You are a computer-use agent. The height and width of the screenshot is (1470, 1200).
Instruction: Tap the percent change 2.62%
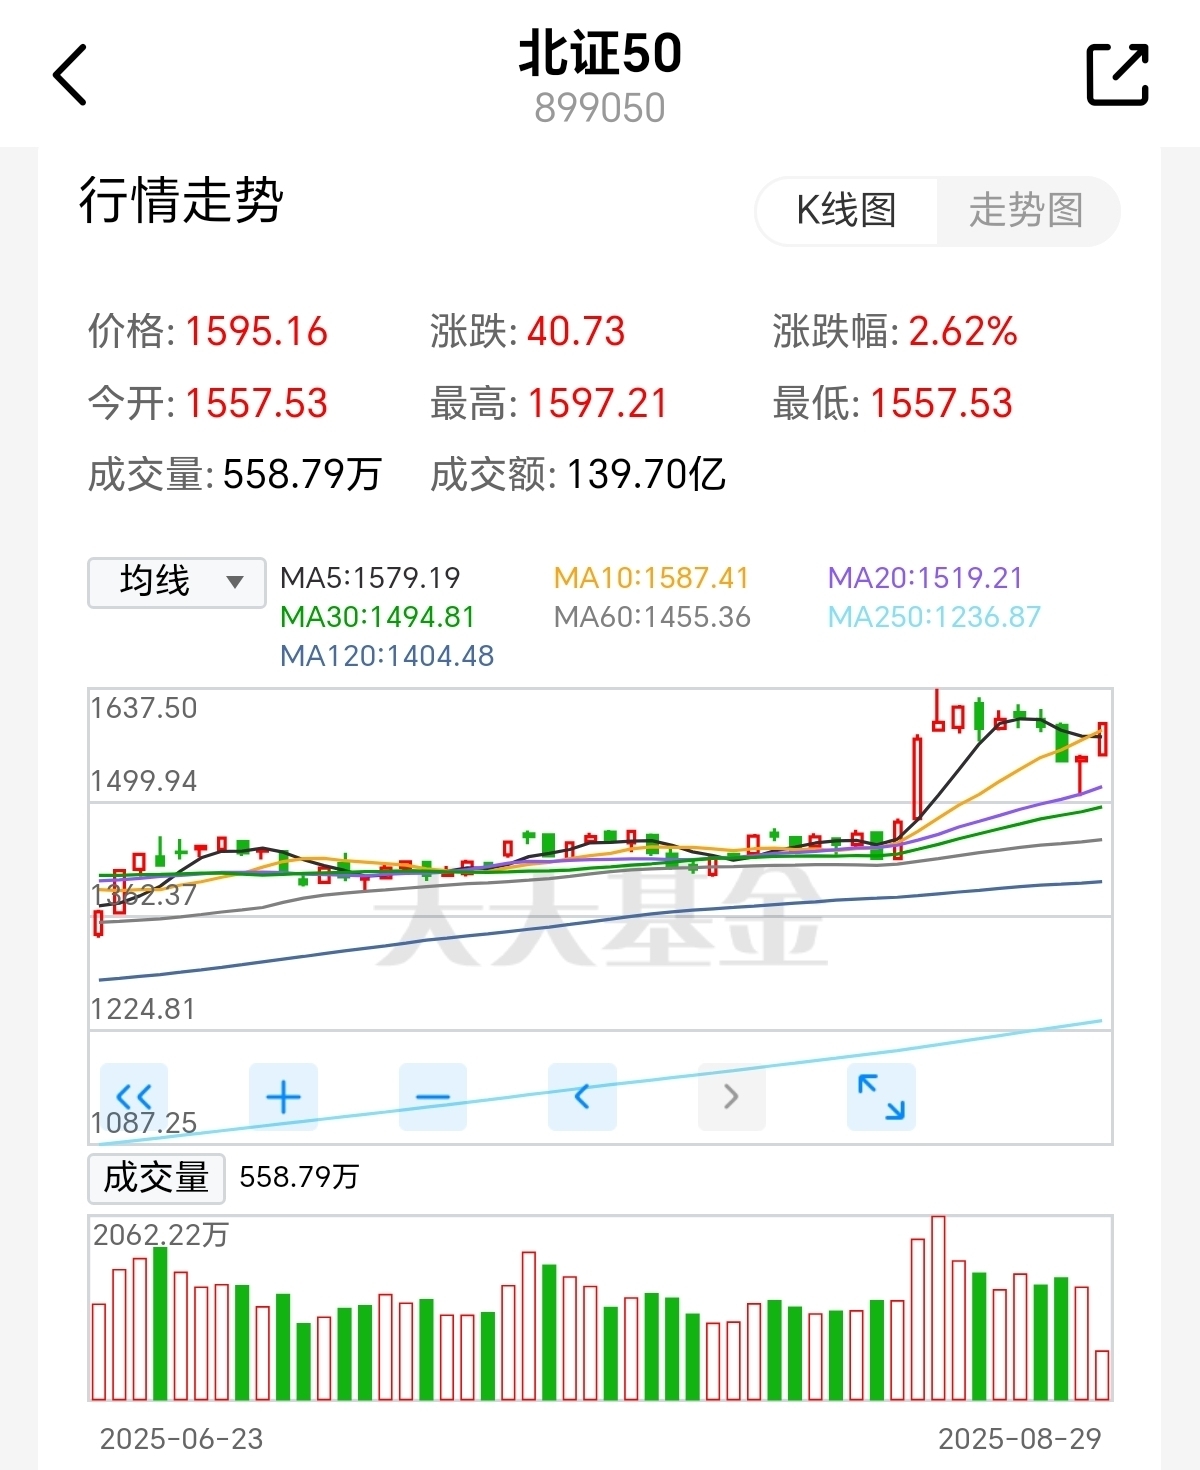[x=963, y=332]
